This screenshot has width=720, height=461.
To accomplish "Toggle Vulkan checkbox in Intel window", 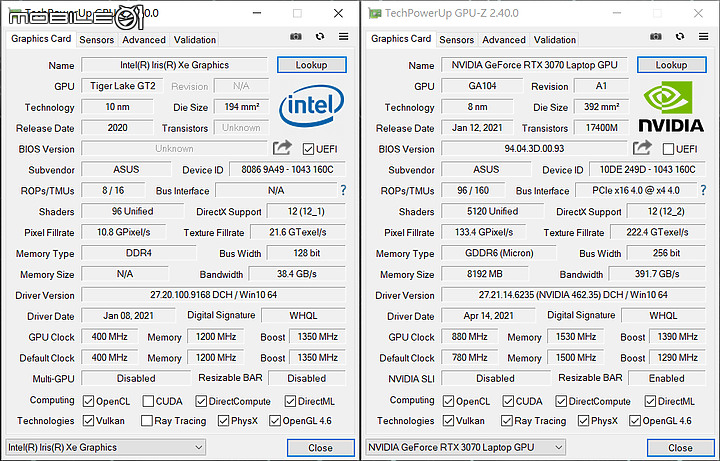I will (x=88, y=421).
